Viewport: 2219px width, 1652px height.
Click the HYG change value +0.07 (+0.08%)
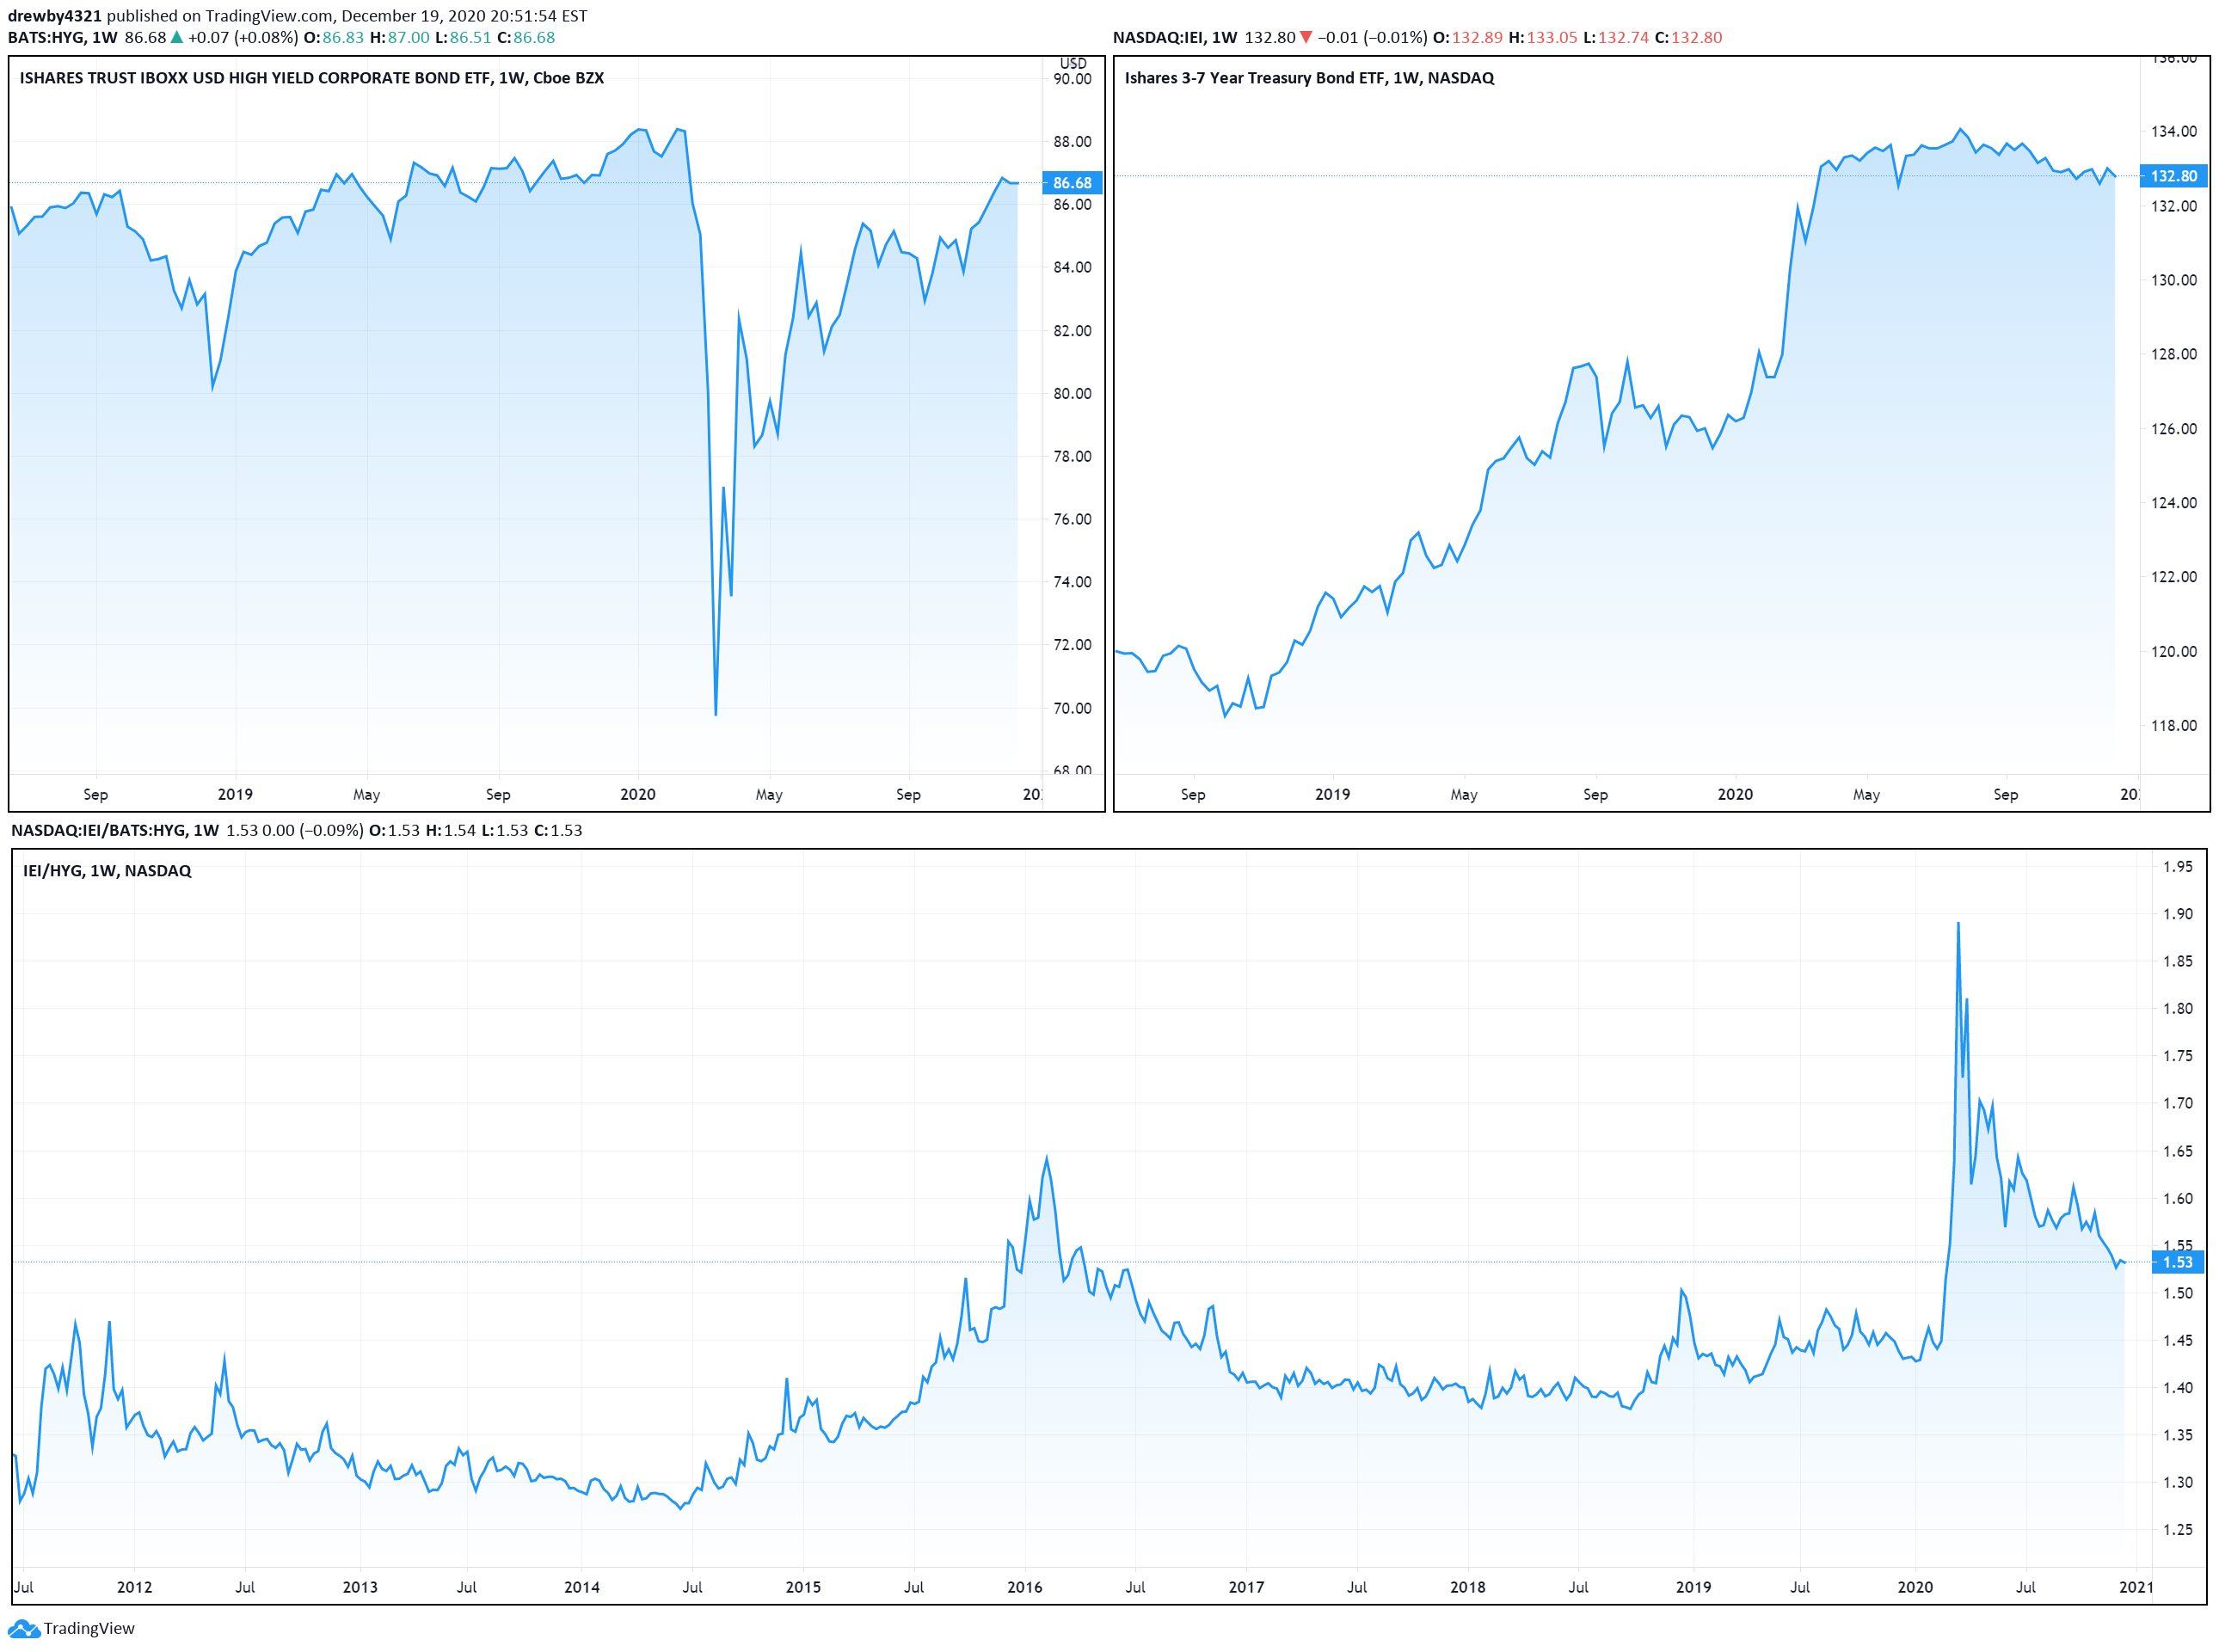[243, 38]
